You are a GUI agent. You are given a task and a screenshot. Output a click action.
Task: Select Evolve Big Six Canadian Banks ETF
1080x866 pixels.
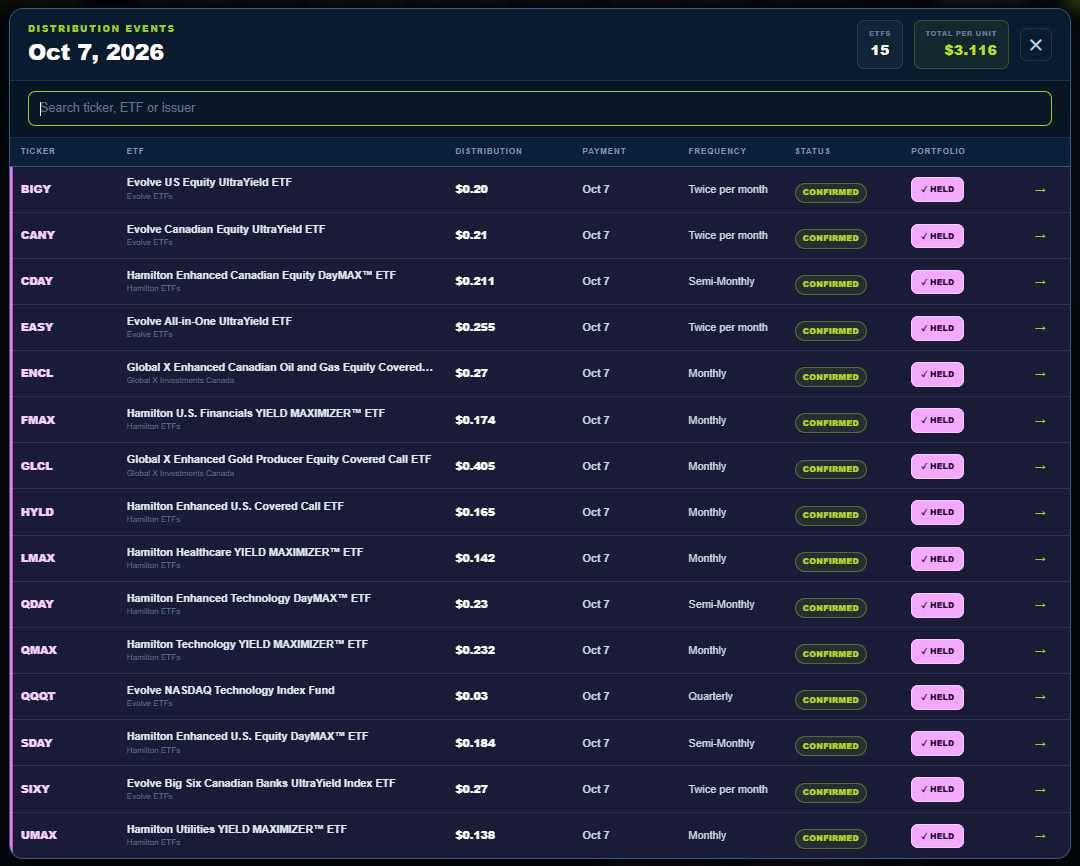[261, 783]
